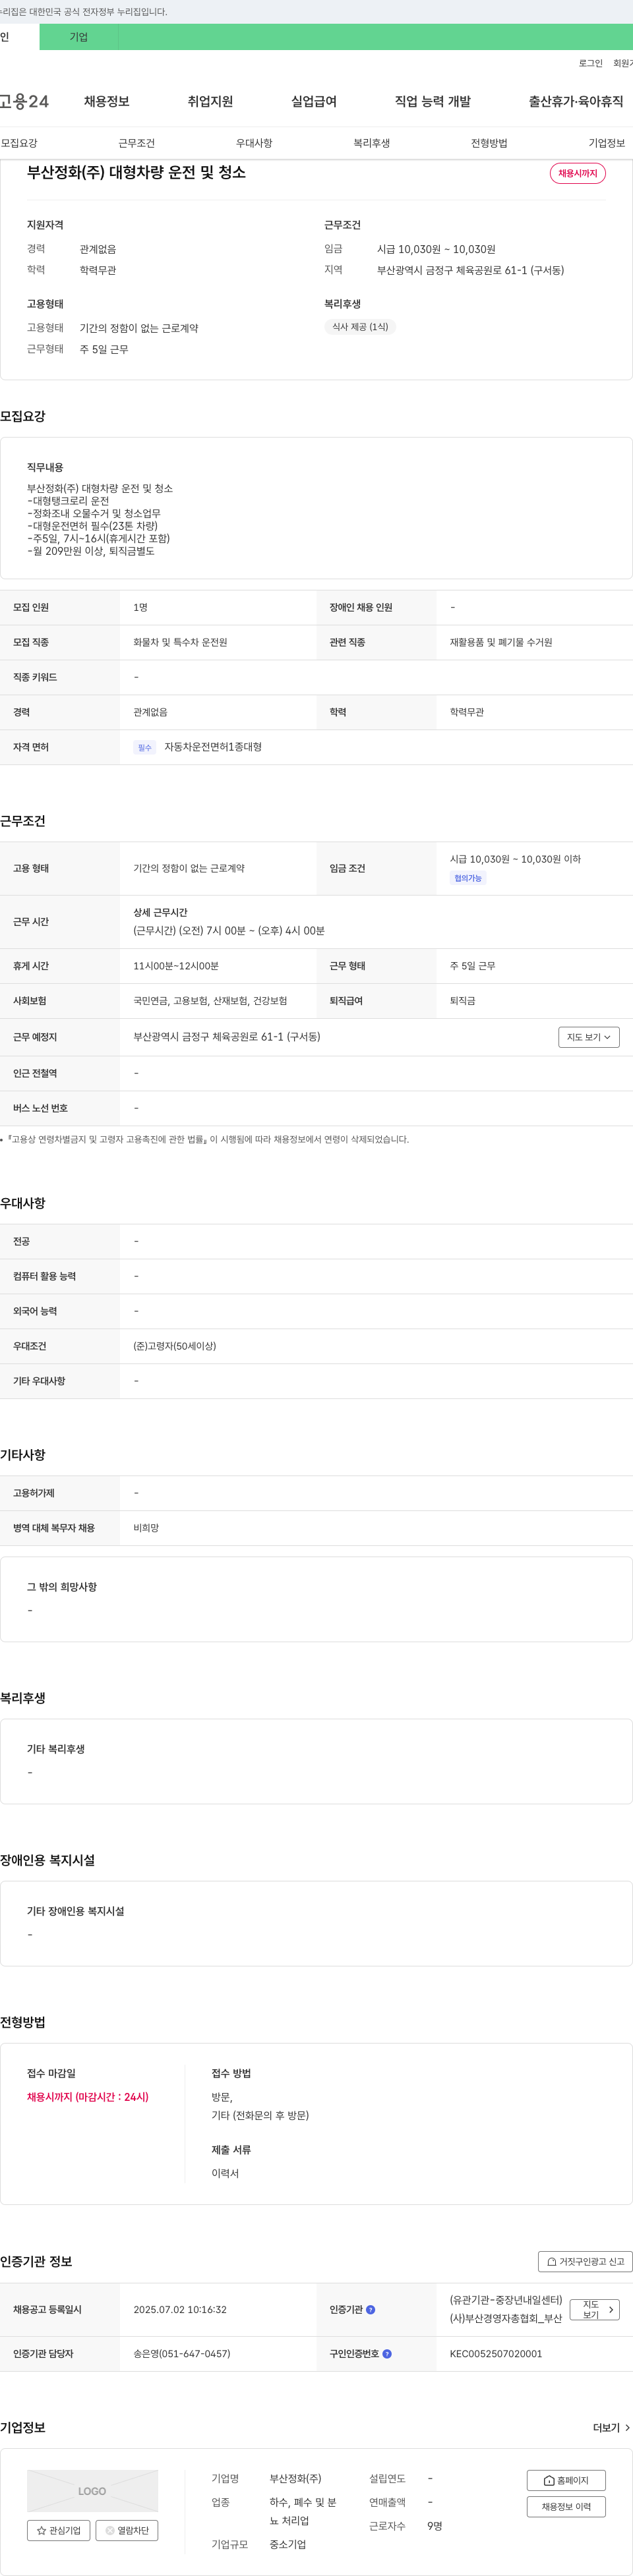Click wage text 시급 10,030원 ~ 10,030원 in summary
This screenshot has width=633, height=2576.
pos(436,249)
